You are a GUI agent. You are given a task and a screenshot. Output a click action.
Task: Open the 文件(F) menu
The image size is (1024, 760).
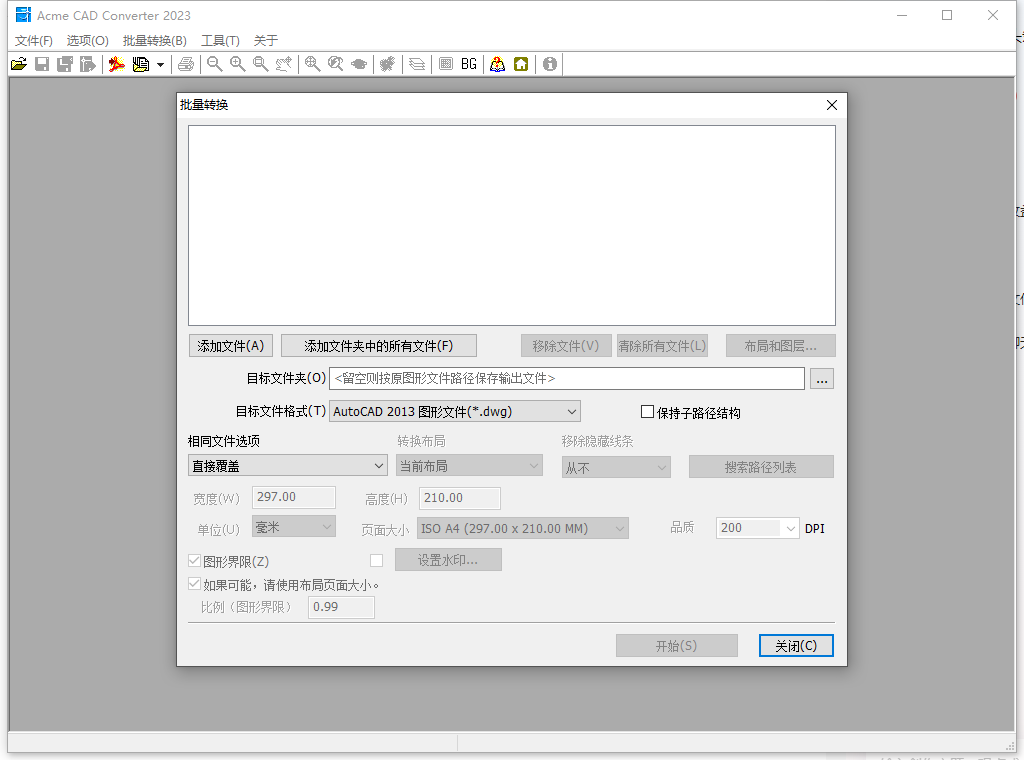pyautogui.click(x=33, y=40)
